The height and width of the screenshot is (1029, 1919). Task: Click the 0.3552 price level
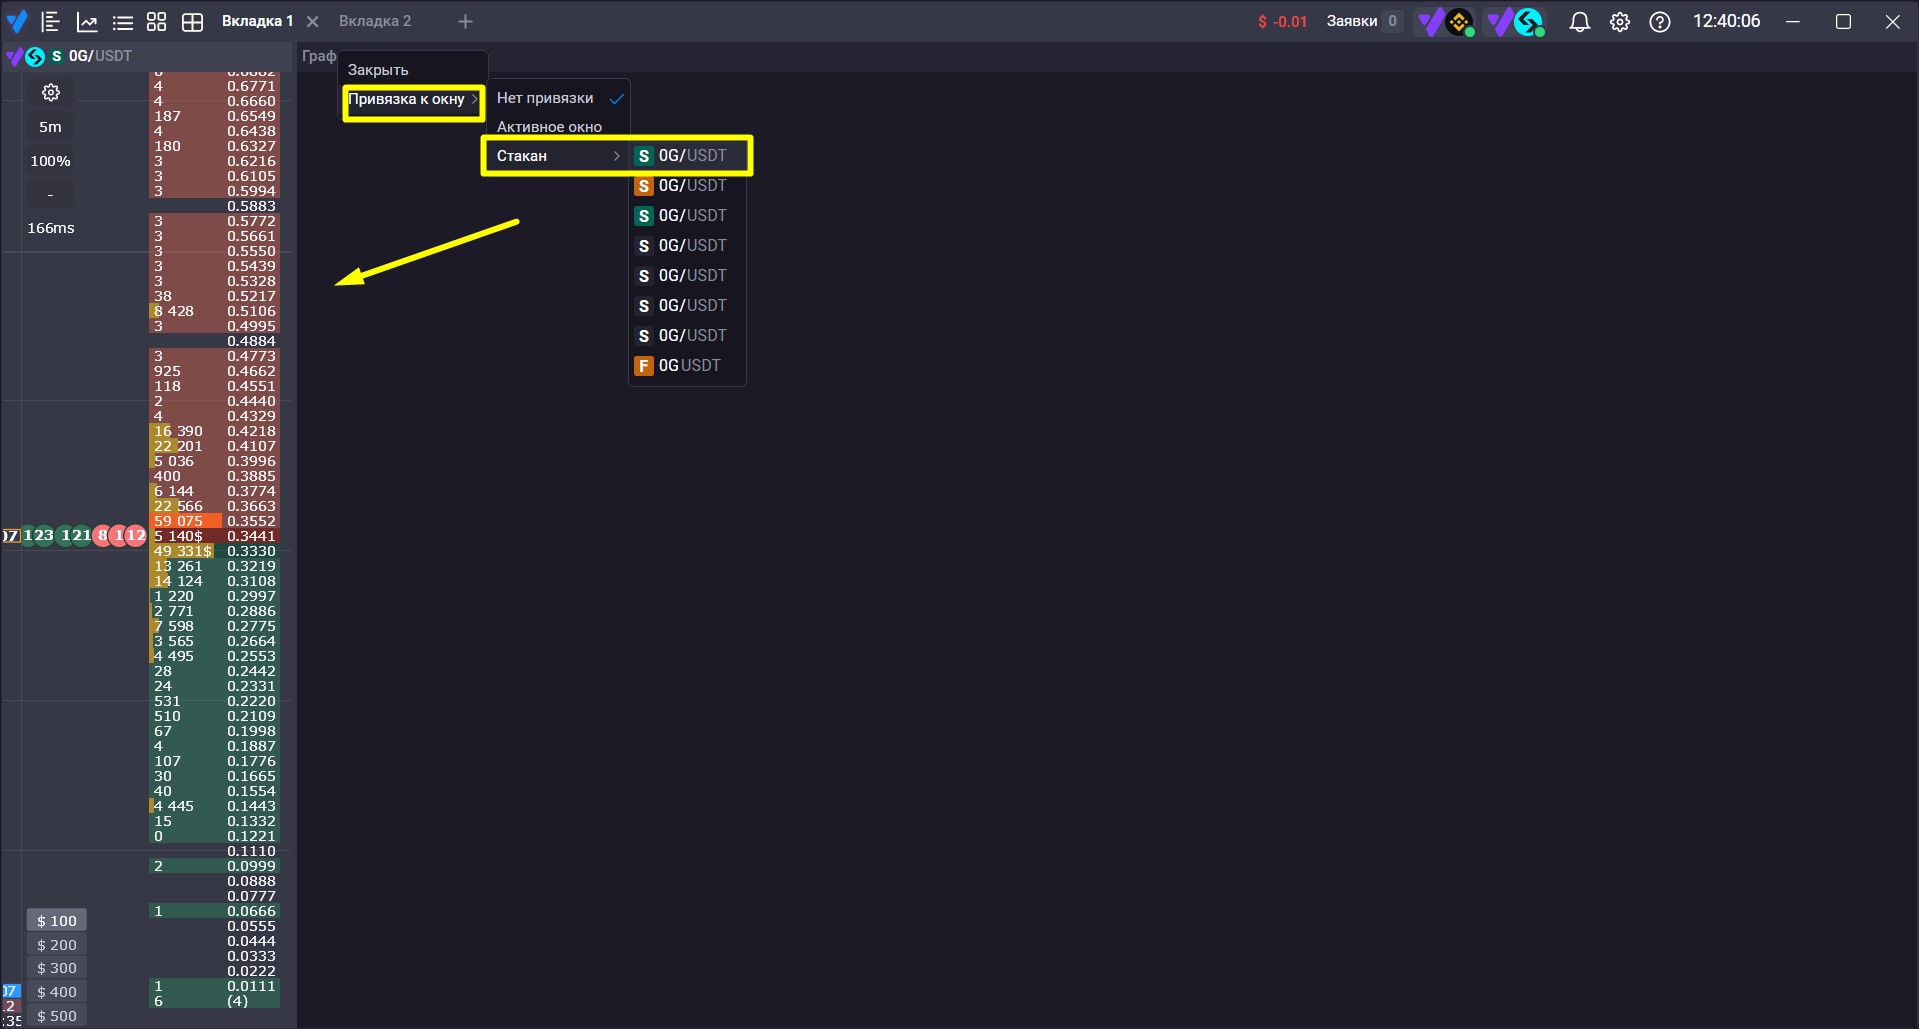pos(251,521)
